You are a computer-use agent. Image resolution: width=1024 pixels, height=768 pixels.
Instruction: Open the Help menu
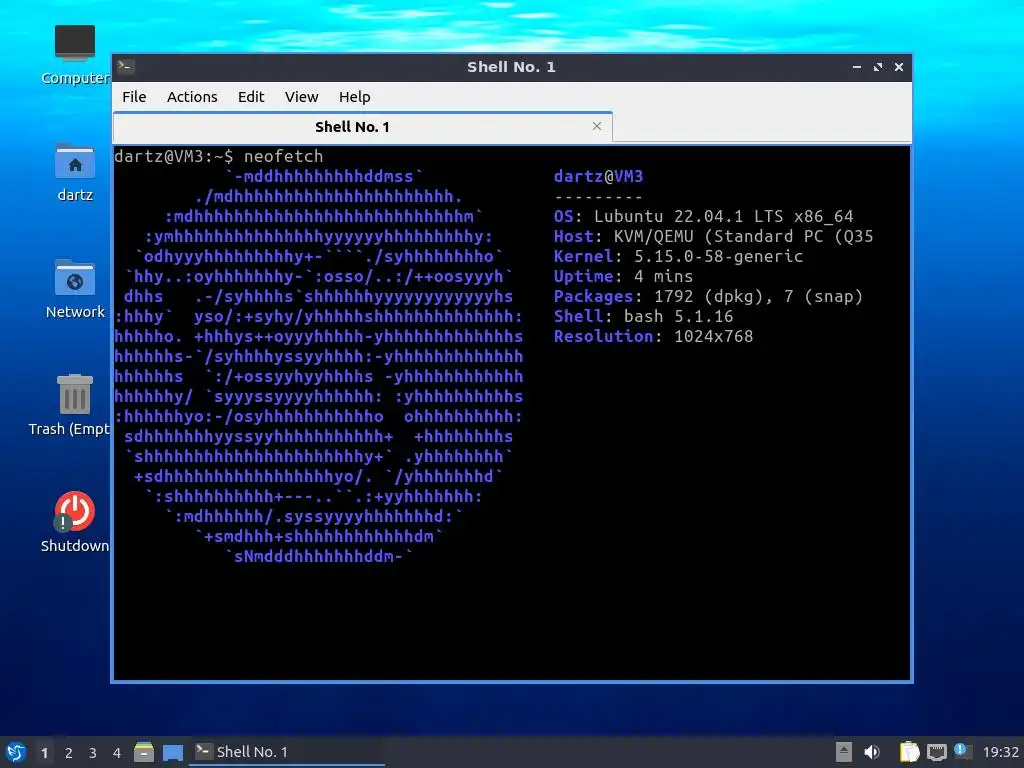355,97
